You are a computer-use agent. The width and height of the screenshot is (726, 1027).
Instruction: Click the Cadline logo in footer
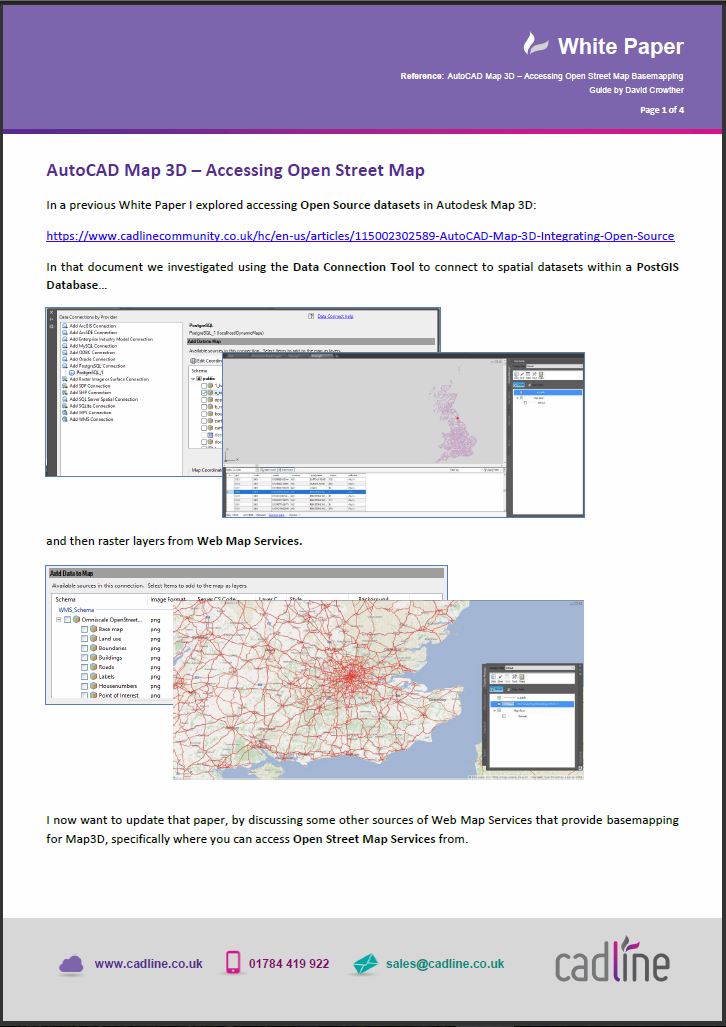click(612, 961)
